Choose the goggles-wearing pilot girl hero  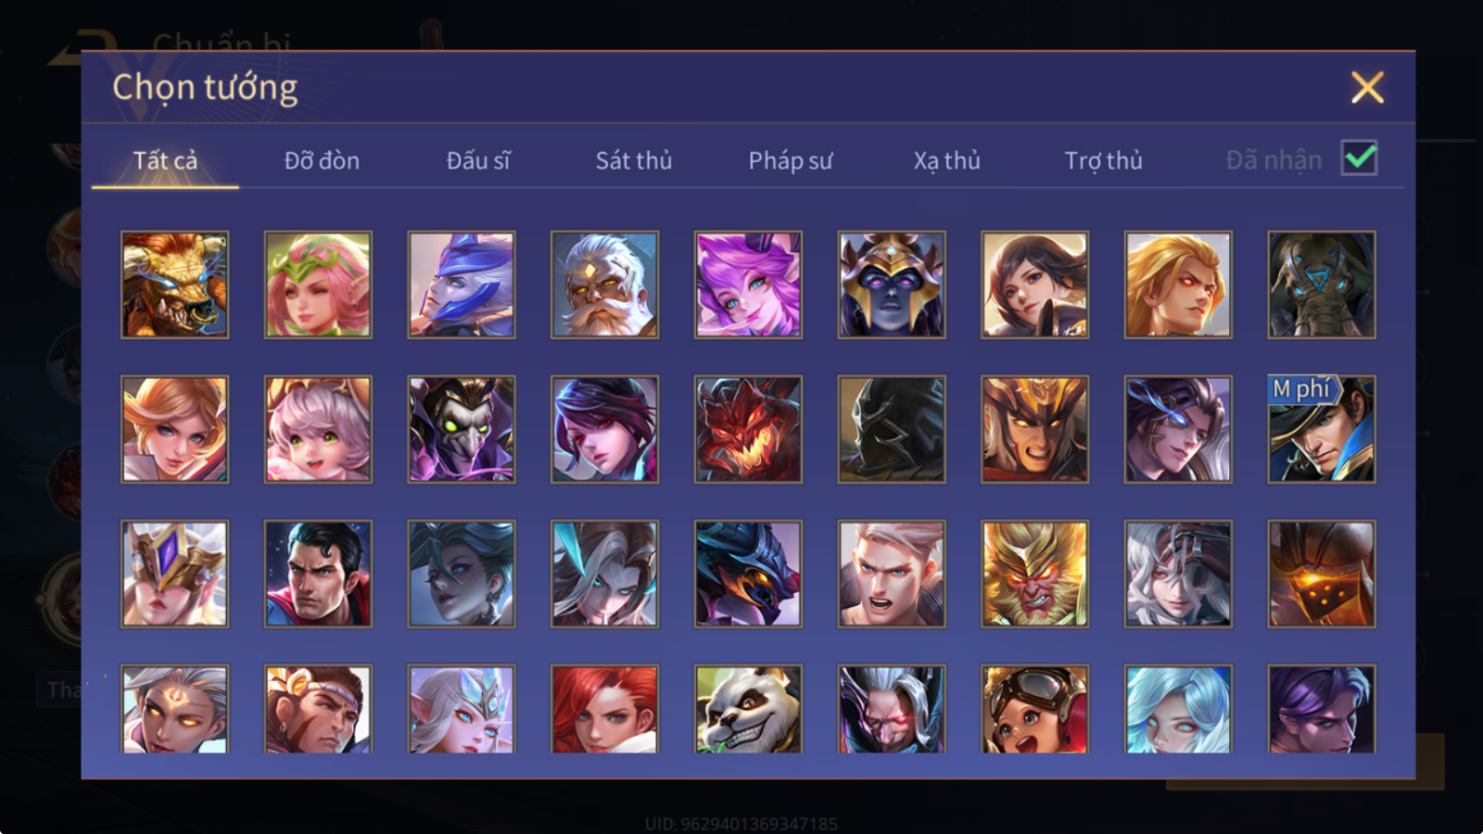click(x=1035, y=709)
